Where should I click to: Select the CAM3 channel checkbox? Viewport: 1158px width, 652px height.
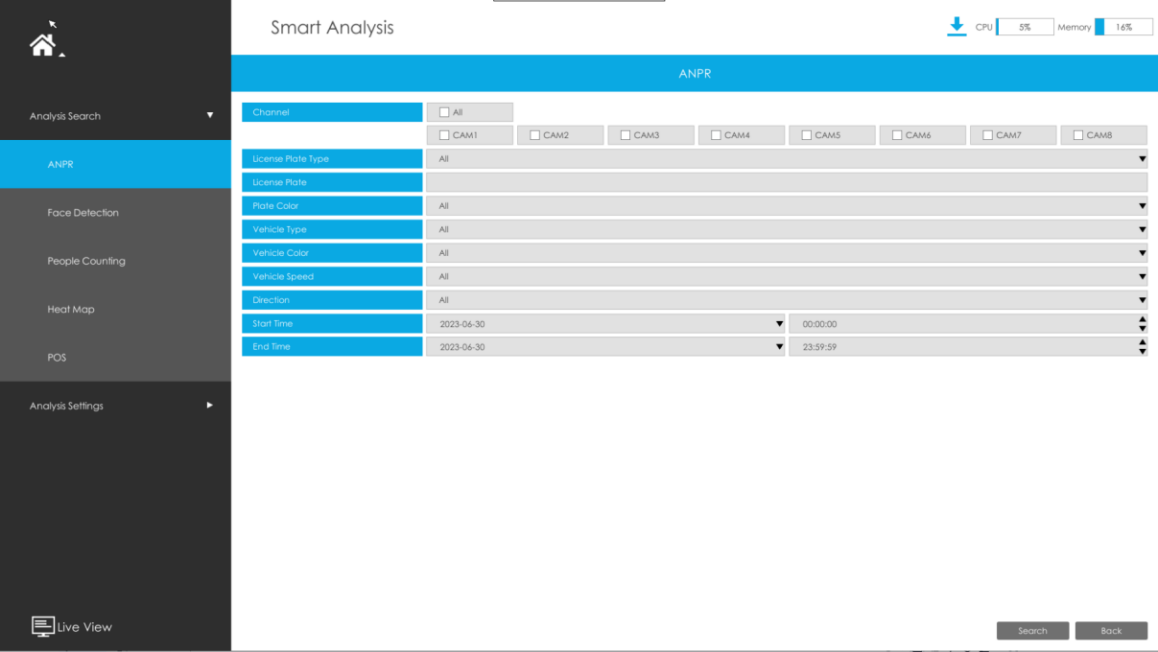[x=626, y=135]
